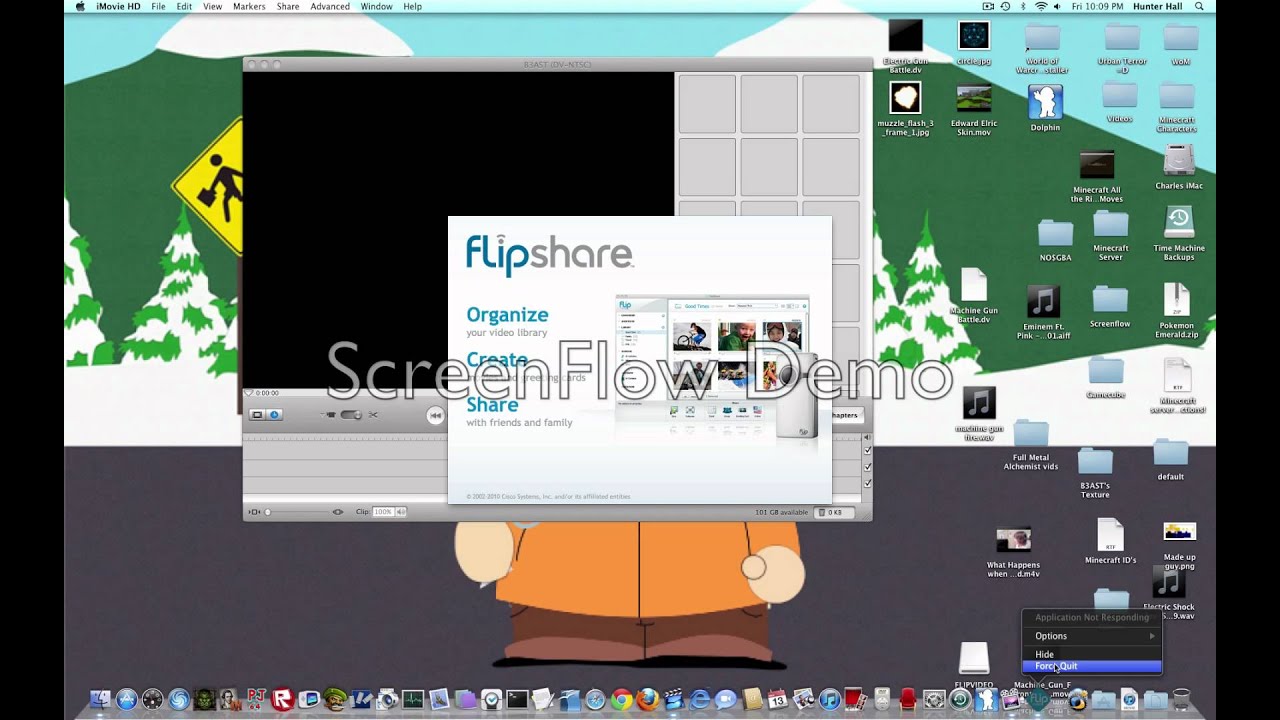Click the scissors edit mode icon
The width and height of the screenshot is (1280, 720).
tap(372, 415)
